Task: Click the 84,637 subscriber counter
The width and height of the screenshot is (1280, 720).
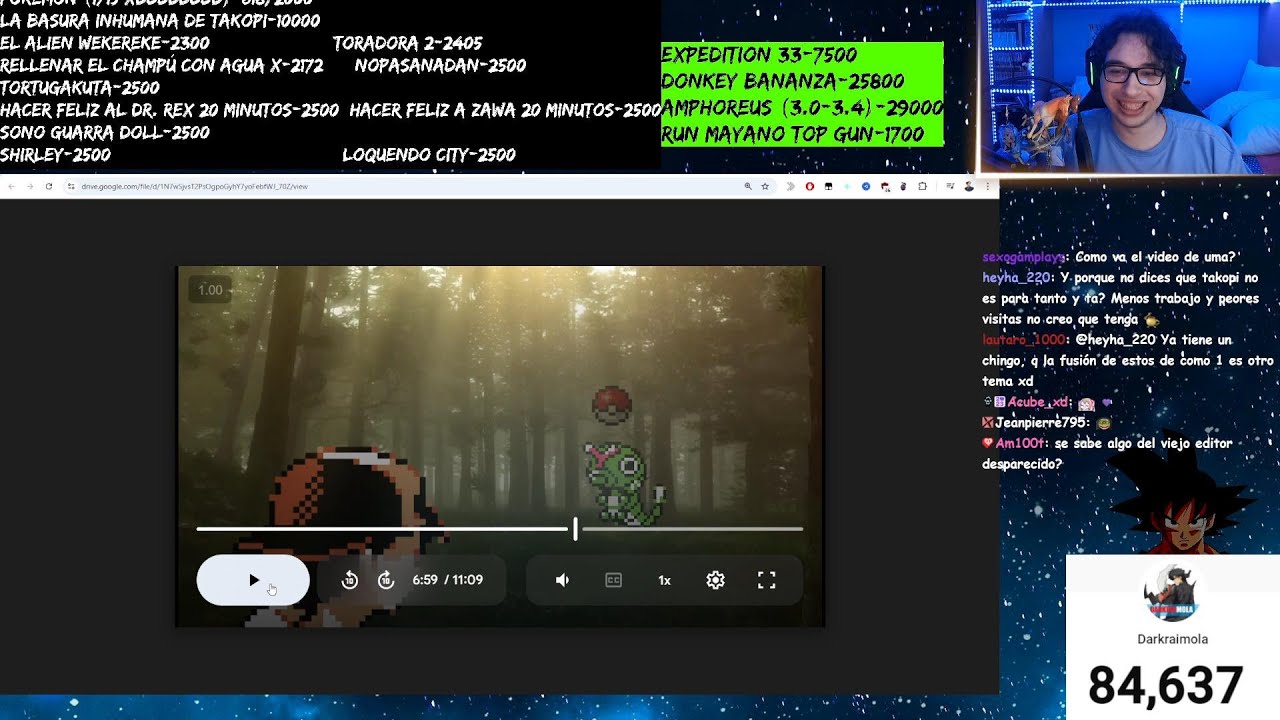Action: click(1165, 686)
